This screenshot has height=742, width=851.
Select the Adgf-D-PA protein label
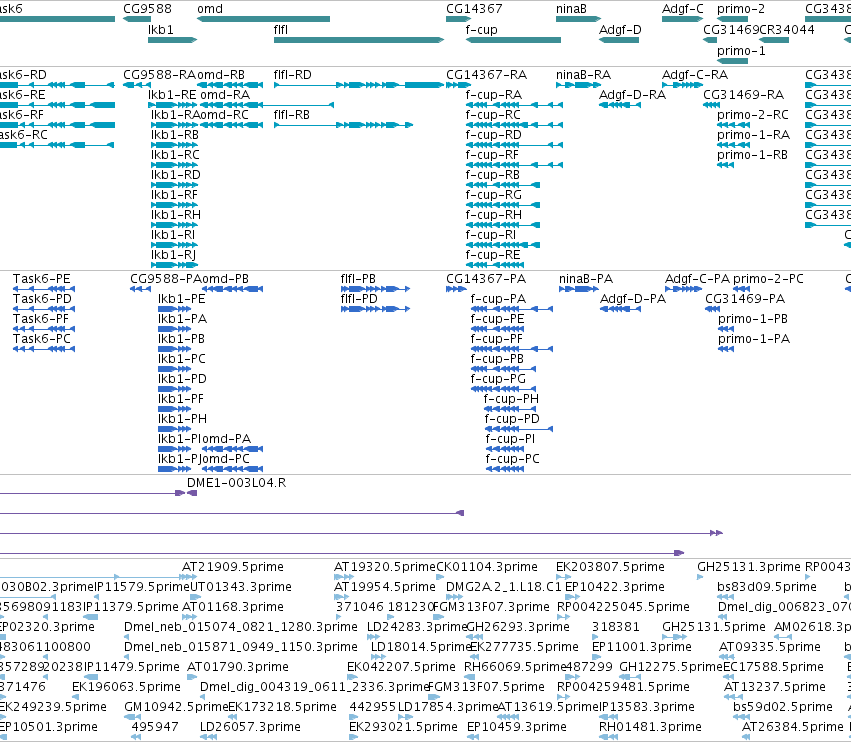pyautogui.click(x=633, y=299)
